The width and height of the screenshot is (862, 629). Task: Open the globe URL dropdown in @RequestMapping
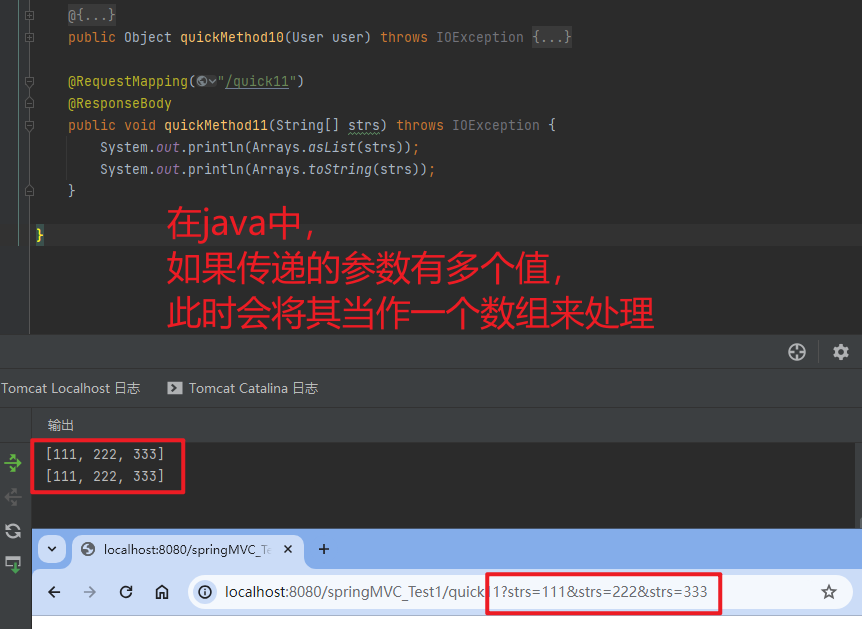206,81
